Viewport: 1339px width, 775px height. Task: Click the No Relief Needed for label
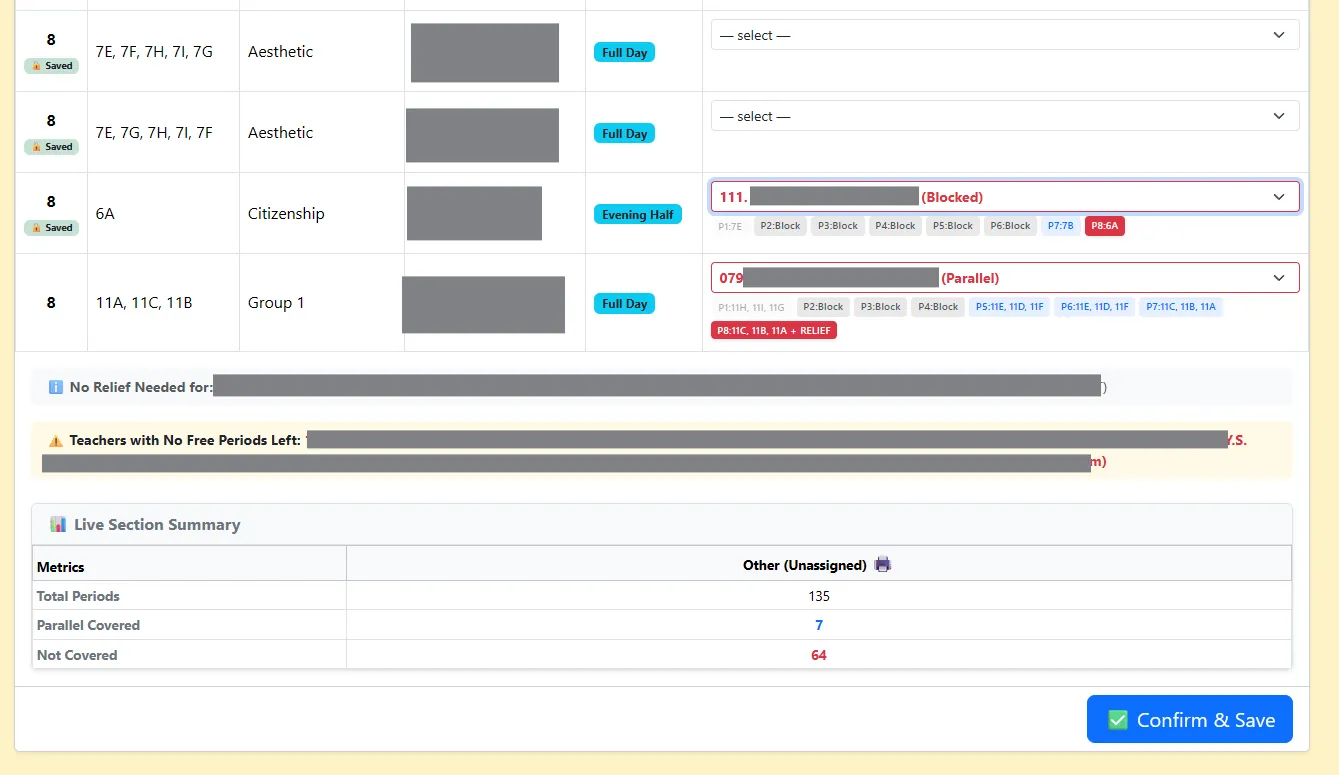tap(141, 387)
